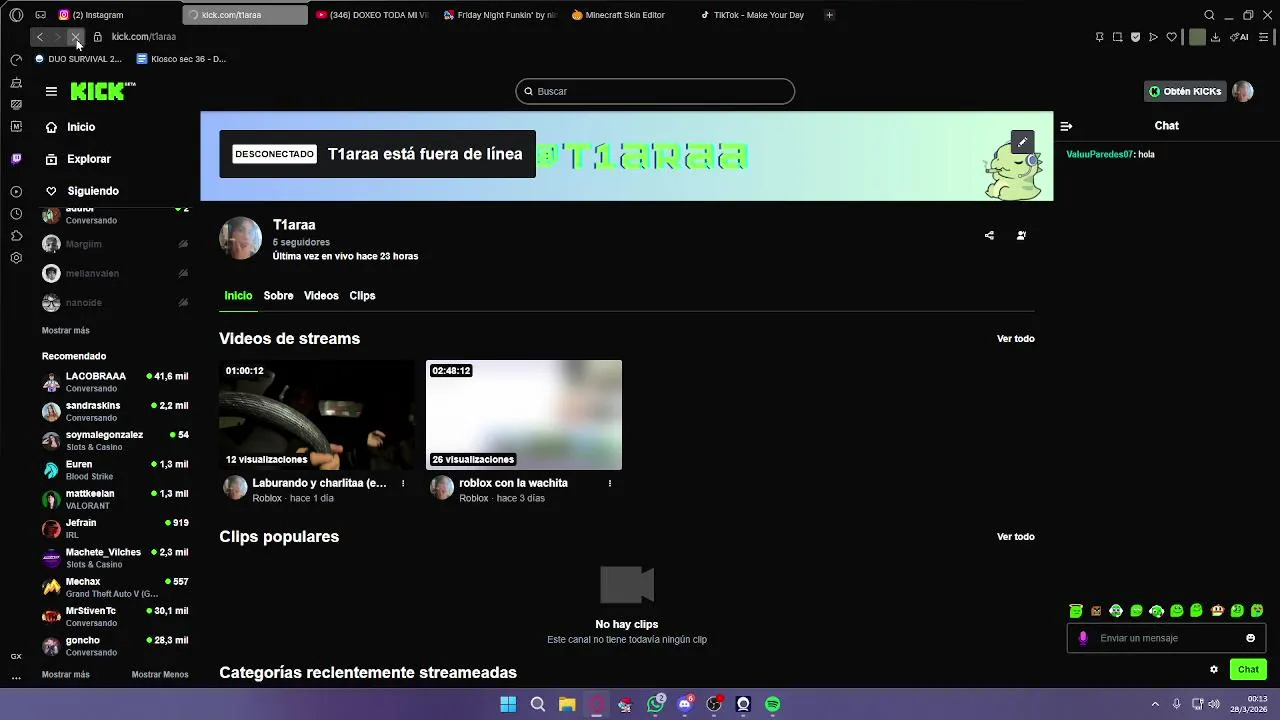Open more options for Laburando y charlitaa video
This screenshot has height=720, width=1280.
click(403, 483)
